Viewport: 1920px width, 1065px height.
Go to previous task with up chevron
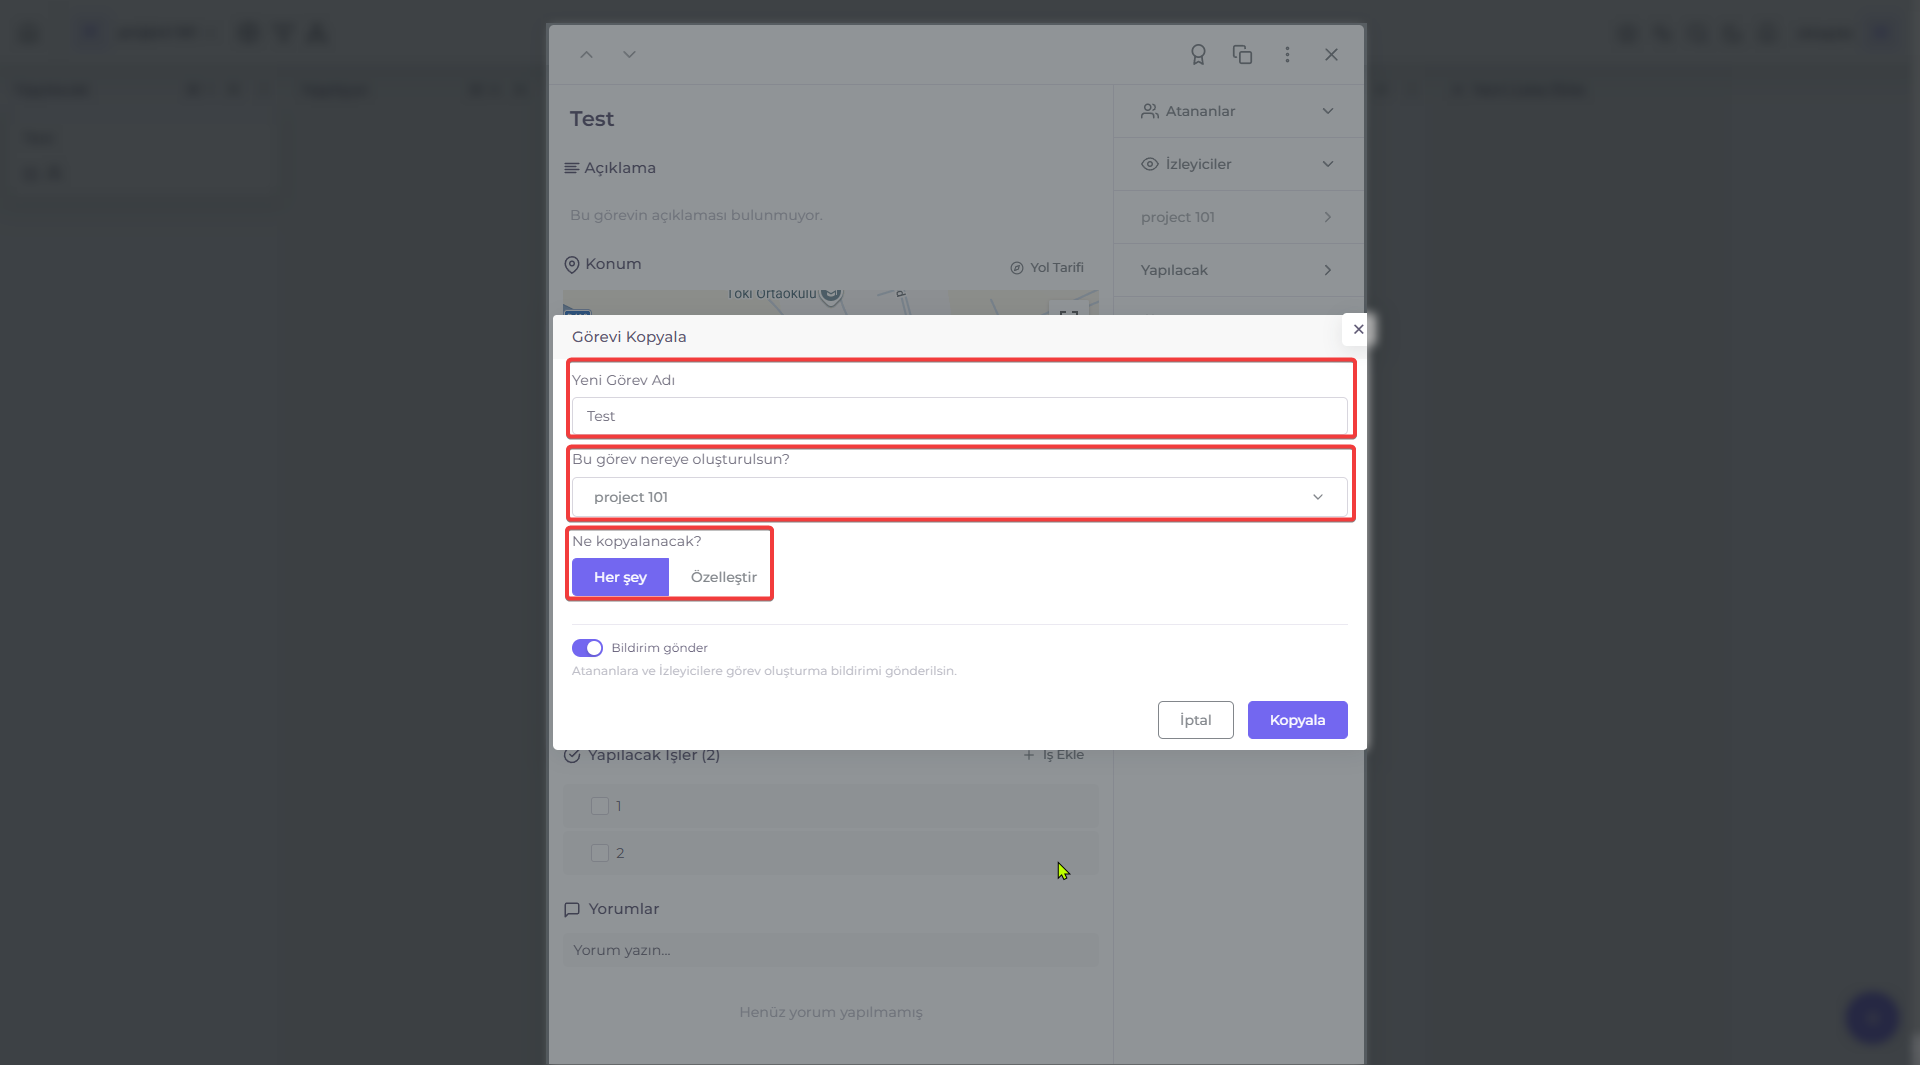[587, 55]
